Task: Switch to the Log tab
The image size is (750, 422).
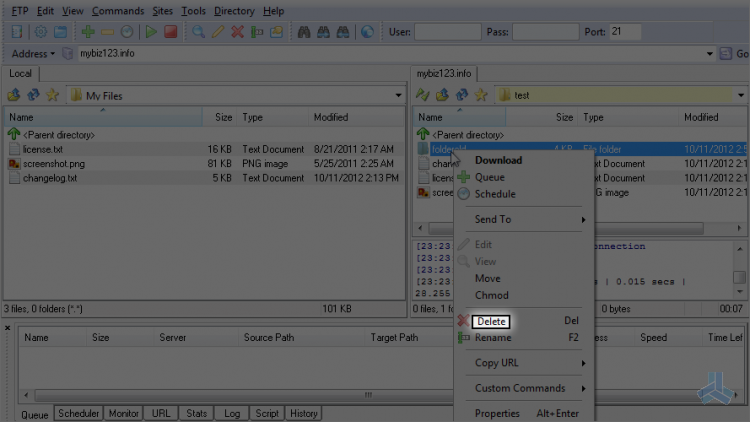Action: pyautogui.click(x=232, y=413)
